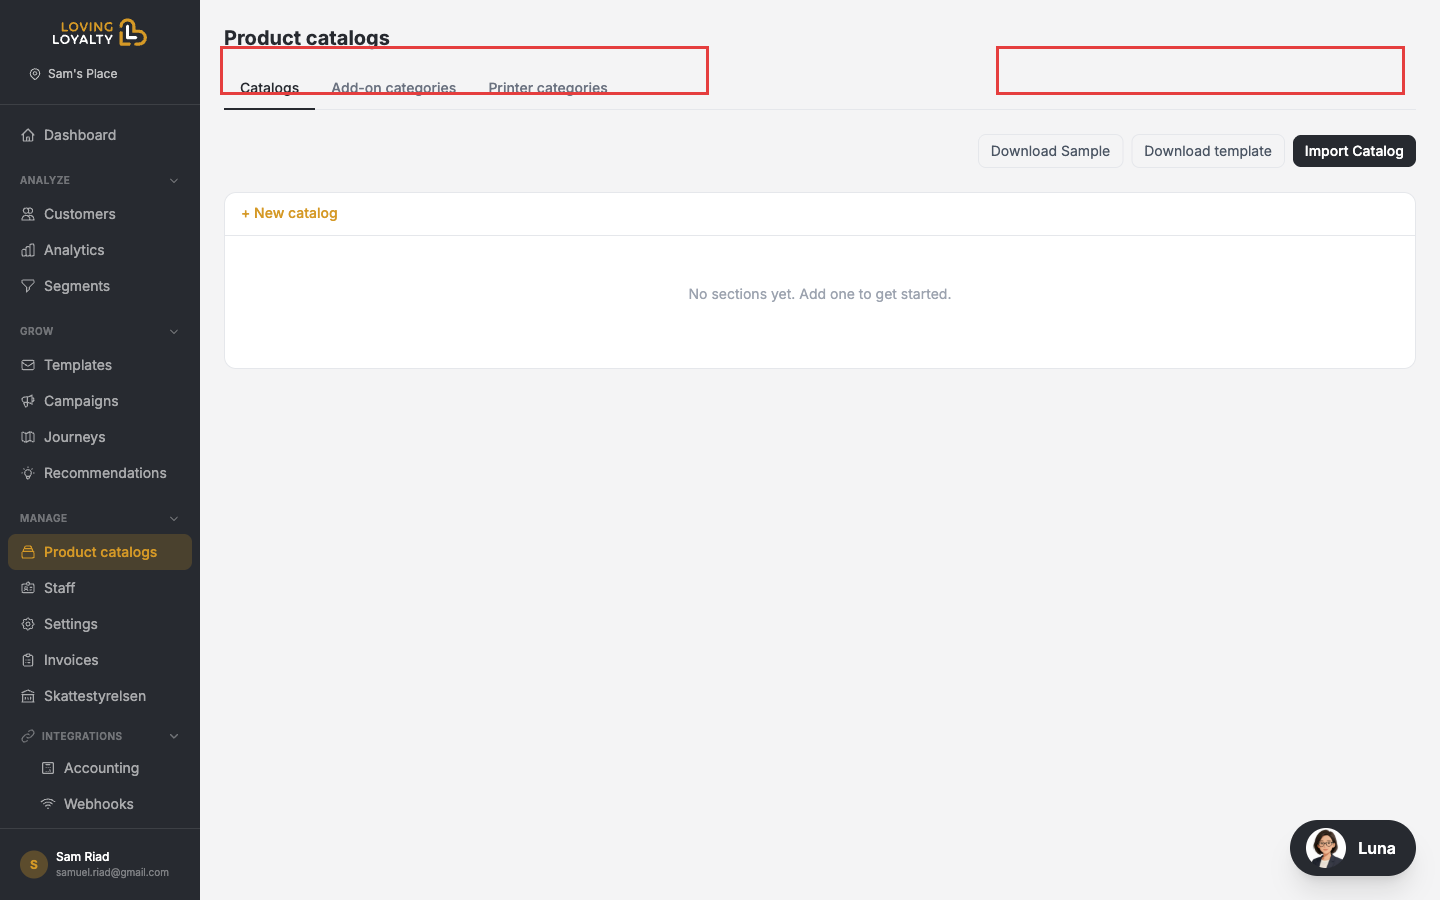Collapse the Integrations section chevron
The height and width of the screenshot is (900, 1440).
174,736
